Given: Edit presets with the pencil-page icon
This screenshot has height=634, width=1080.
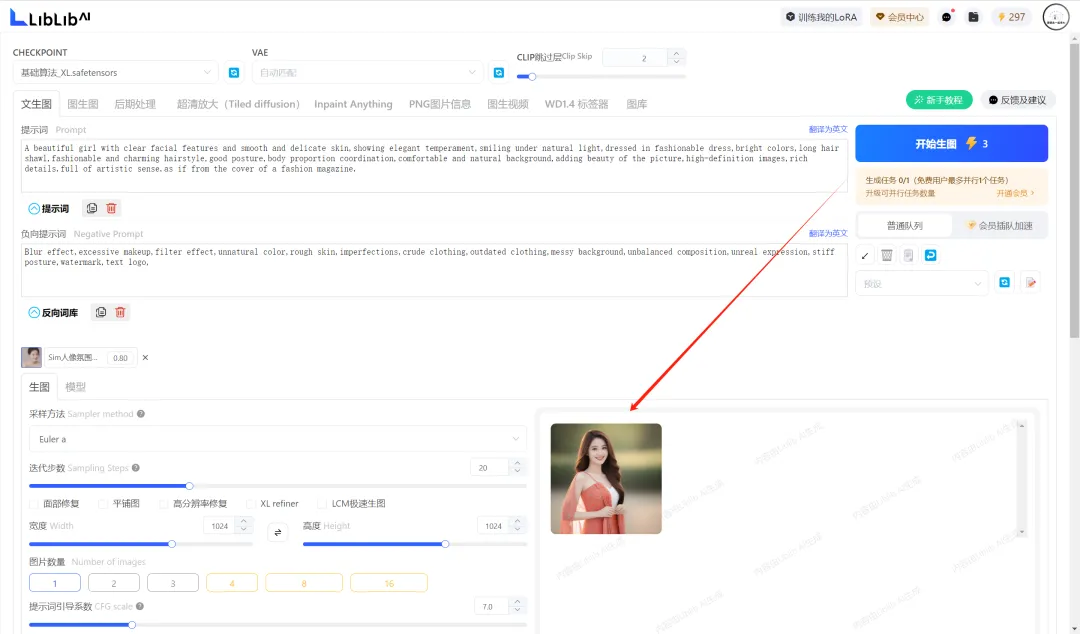Looking at the screenshot, I should click(1030, 283).
